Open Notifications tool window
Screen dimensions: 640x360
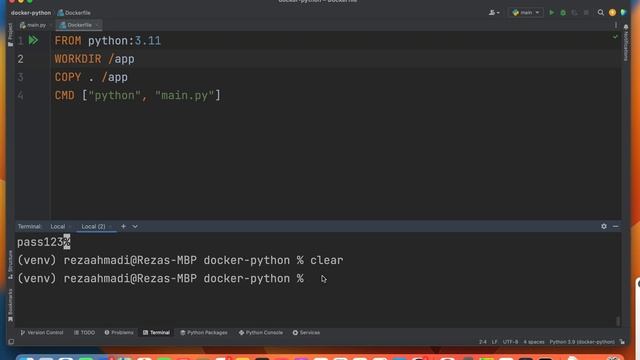[x=626, y=42]
